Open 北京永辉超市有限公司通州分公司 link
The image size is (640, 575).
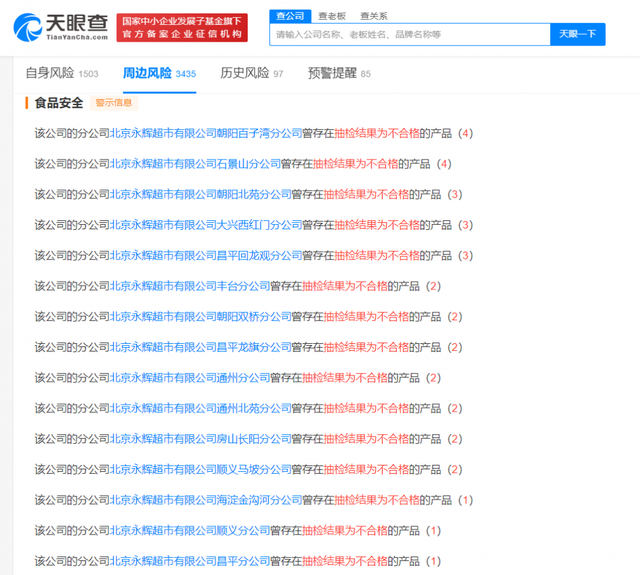(190, 378)
